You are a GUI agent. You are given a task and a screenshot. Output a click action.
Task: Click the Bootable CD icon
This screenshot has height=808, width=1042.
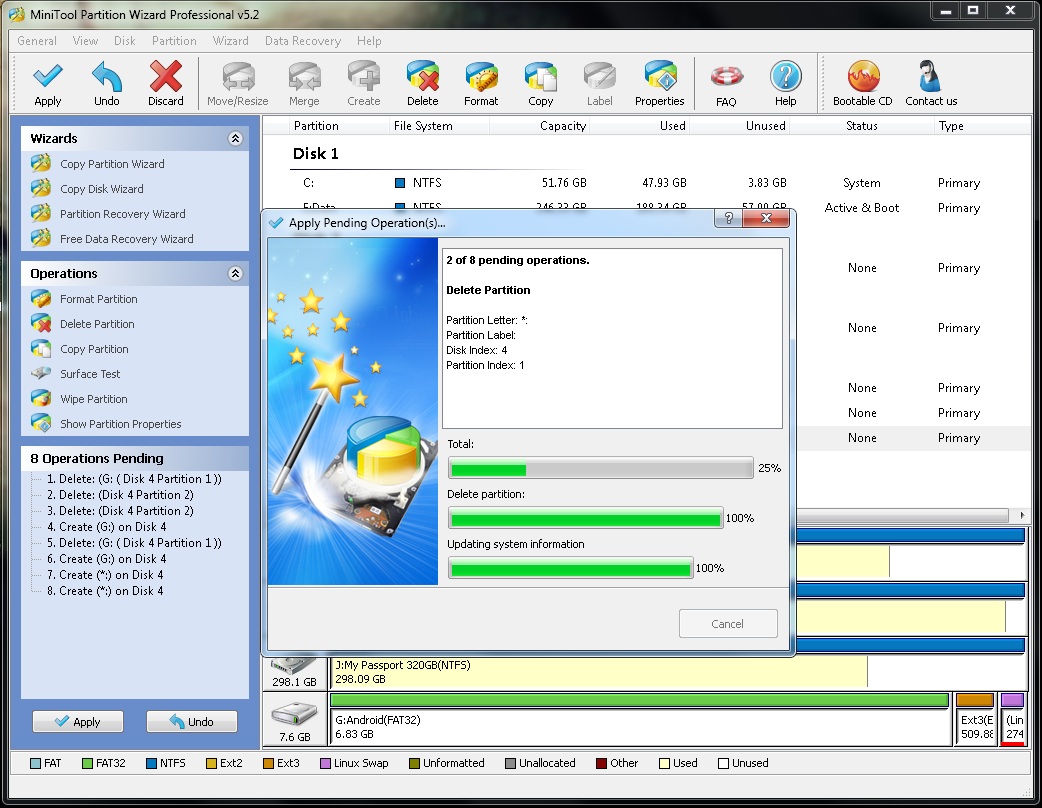click(x=863, y=77)
